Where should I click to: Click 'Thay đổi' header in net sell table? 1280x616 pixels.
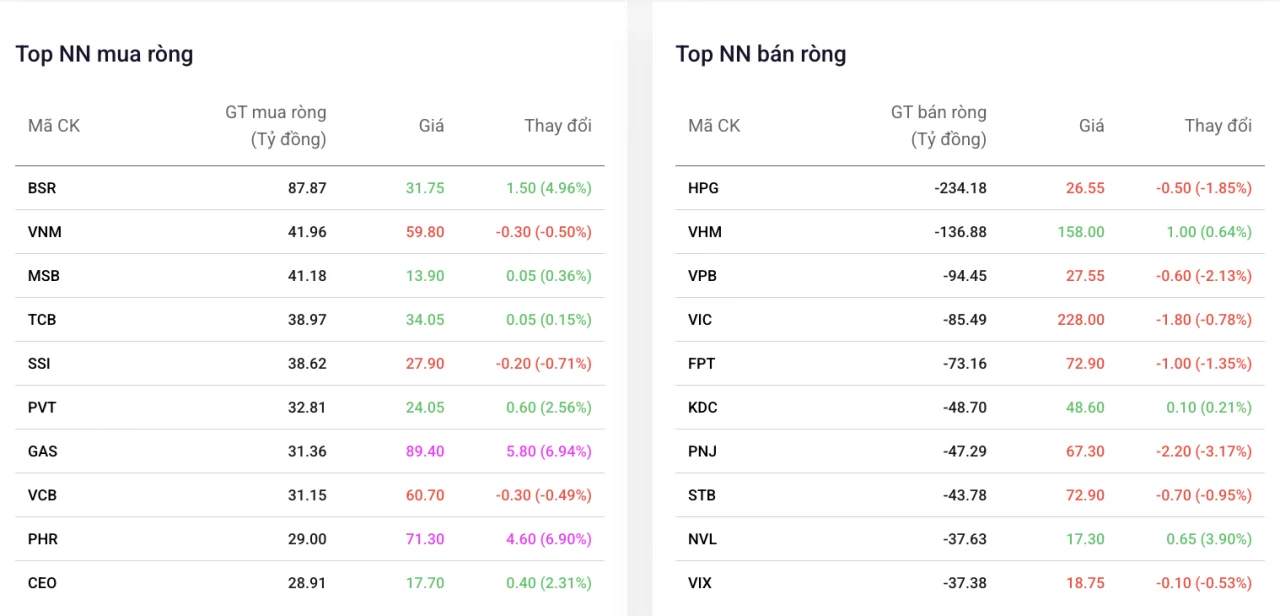(1218, 126)
